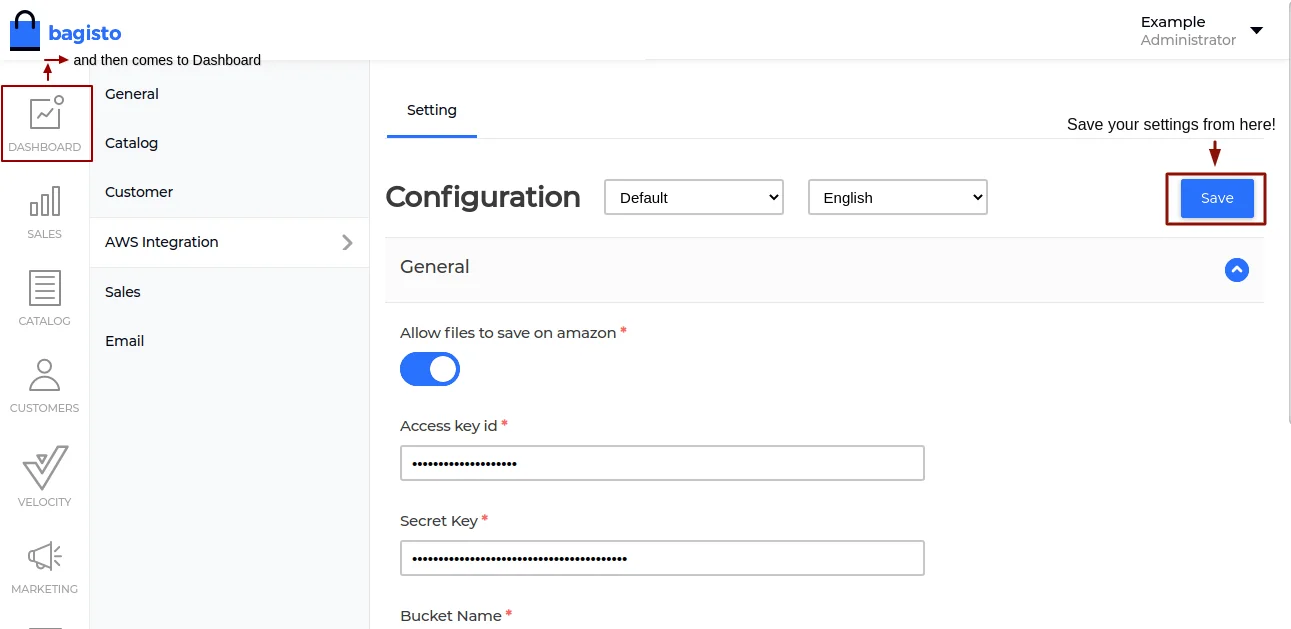Open the English locale dropdown

tap(898, 197)
